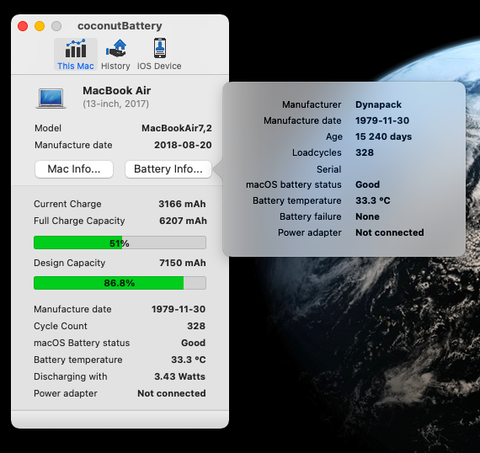Select 1979-11-30 in the battery popover
This screenshot has width=480, height=453.
click(382, 121)
